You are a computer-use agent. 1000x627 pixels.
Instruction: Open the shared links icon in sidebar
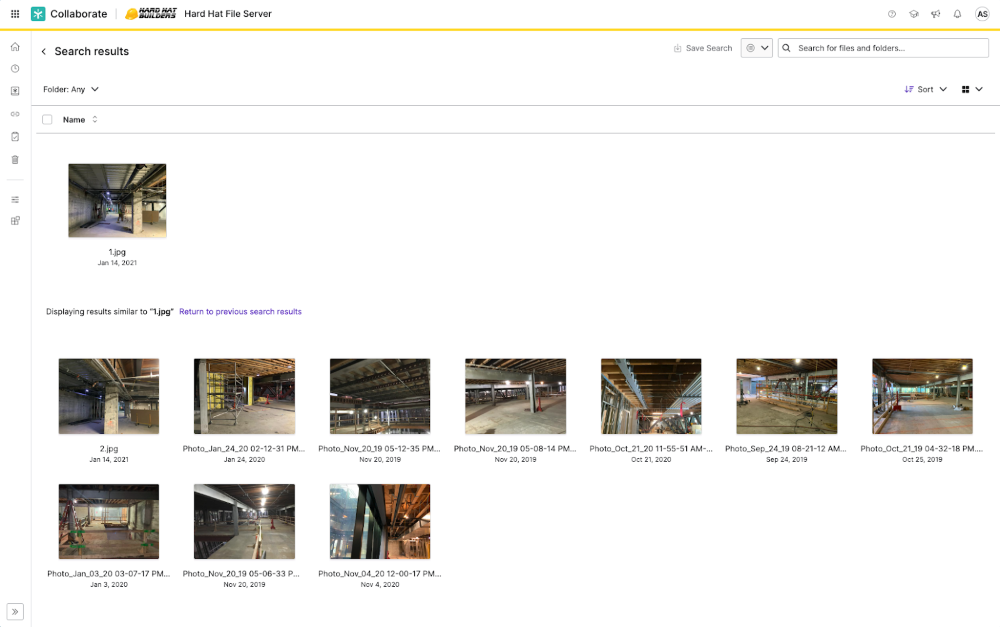(15, 114)
